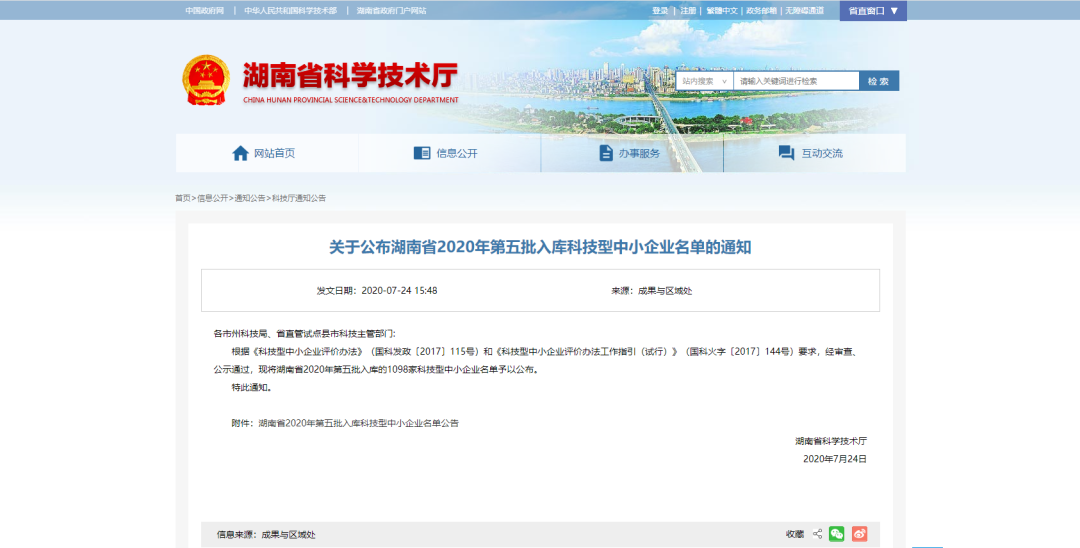Viewport: 1080px width, 548px height.
Task: Click the keyword search input field
Action: point(795,81)
